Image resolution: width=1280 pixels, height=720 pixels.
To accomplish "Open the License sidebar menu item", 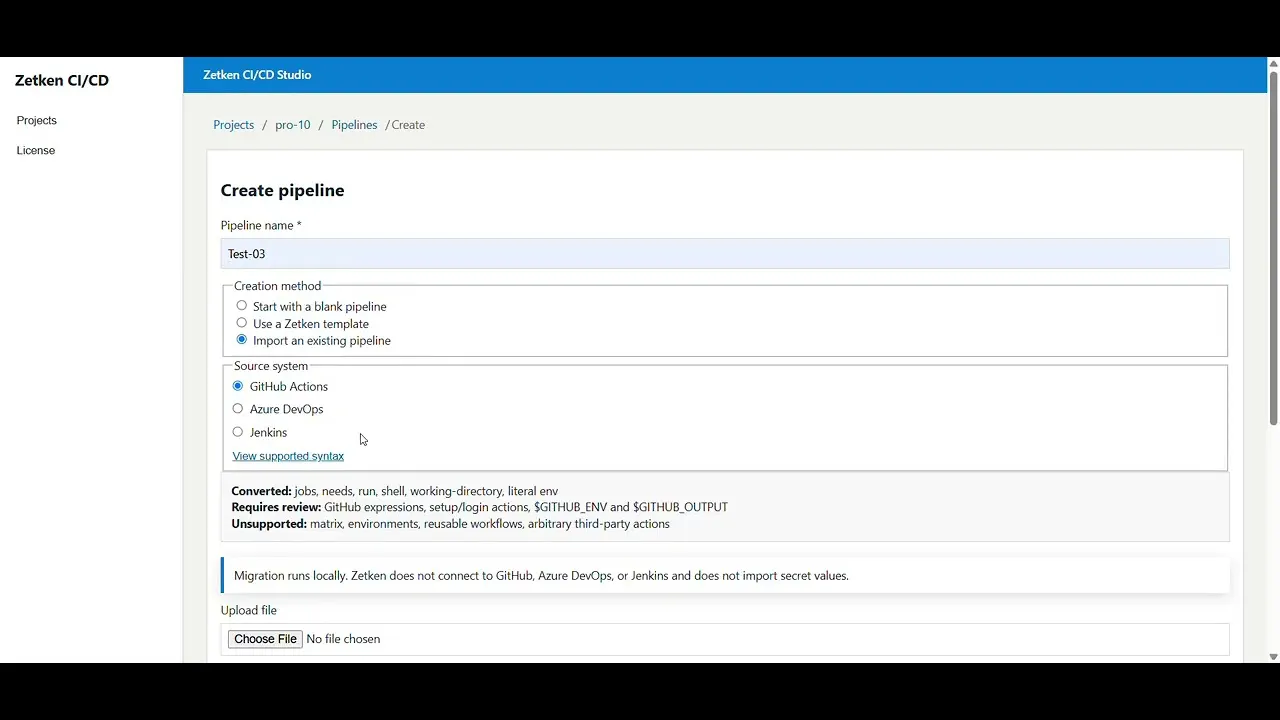I will coord(36,150).
